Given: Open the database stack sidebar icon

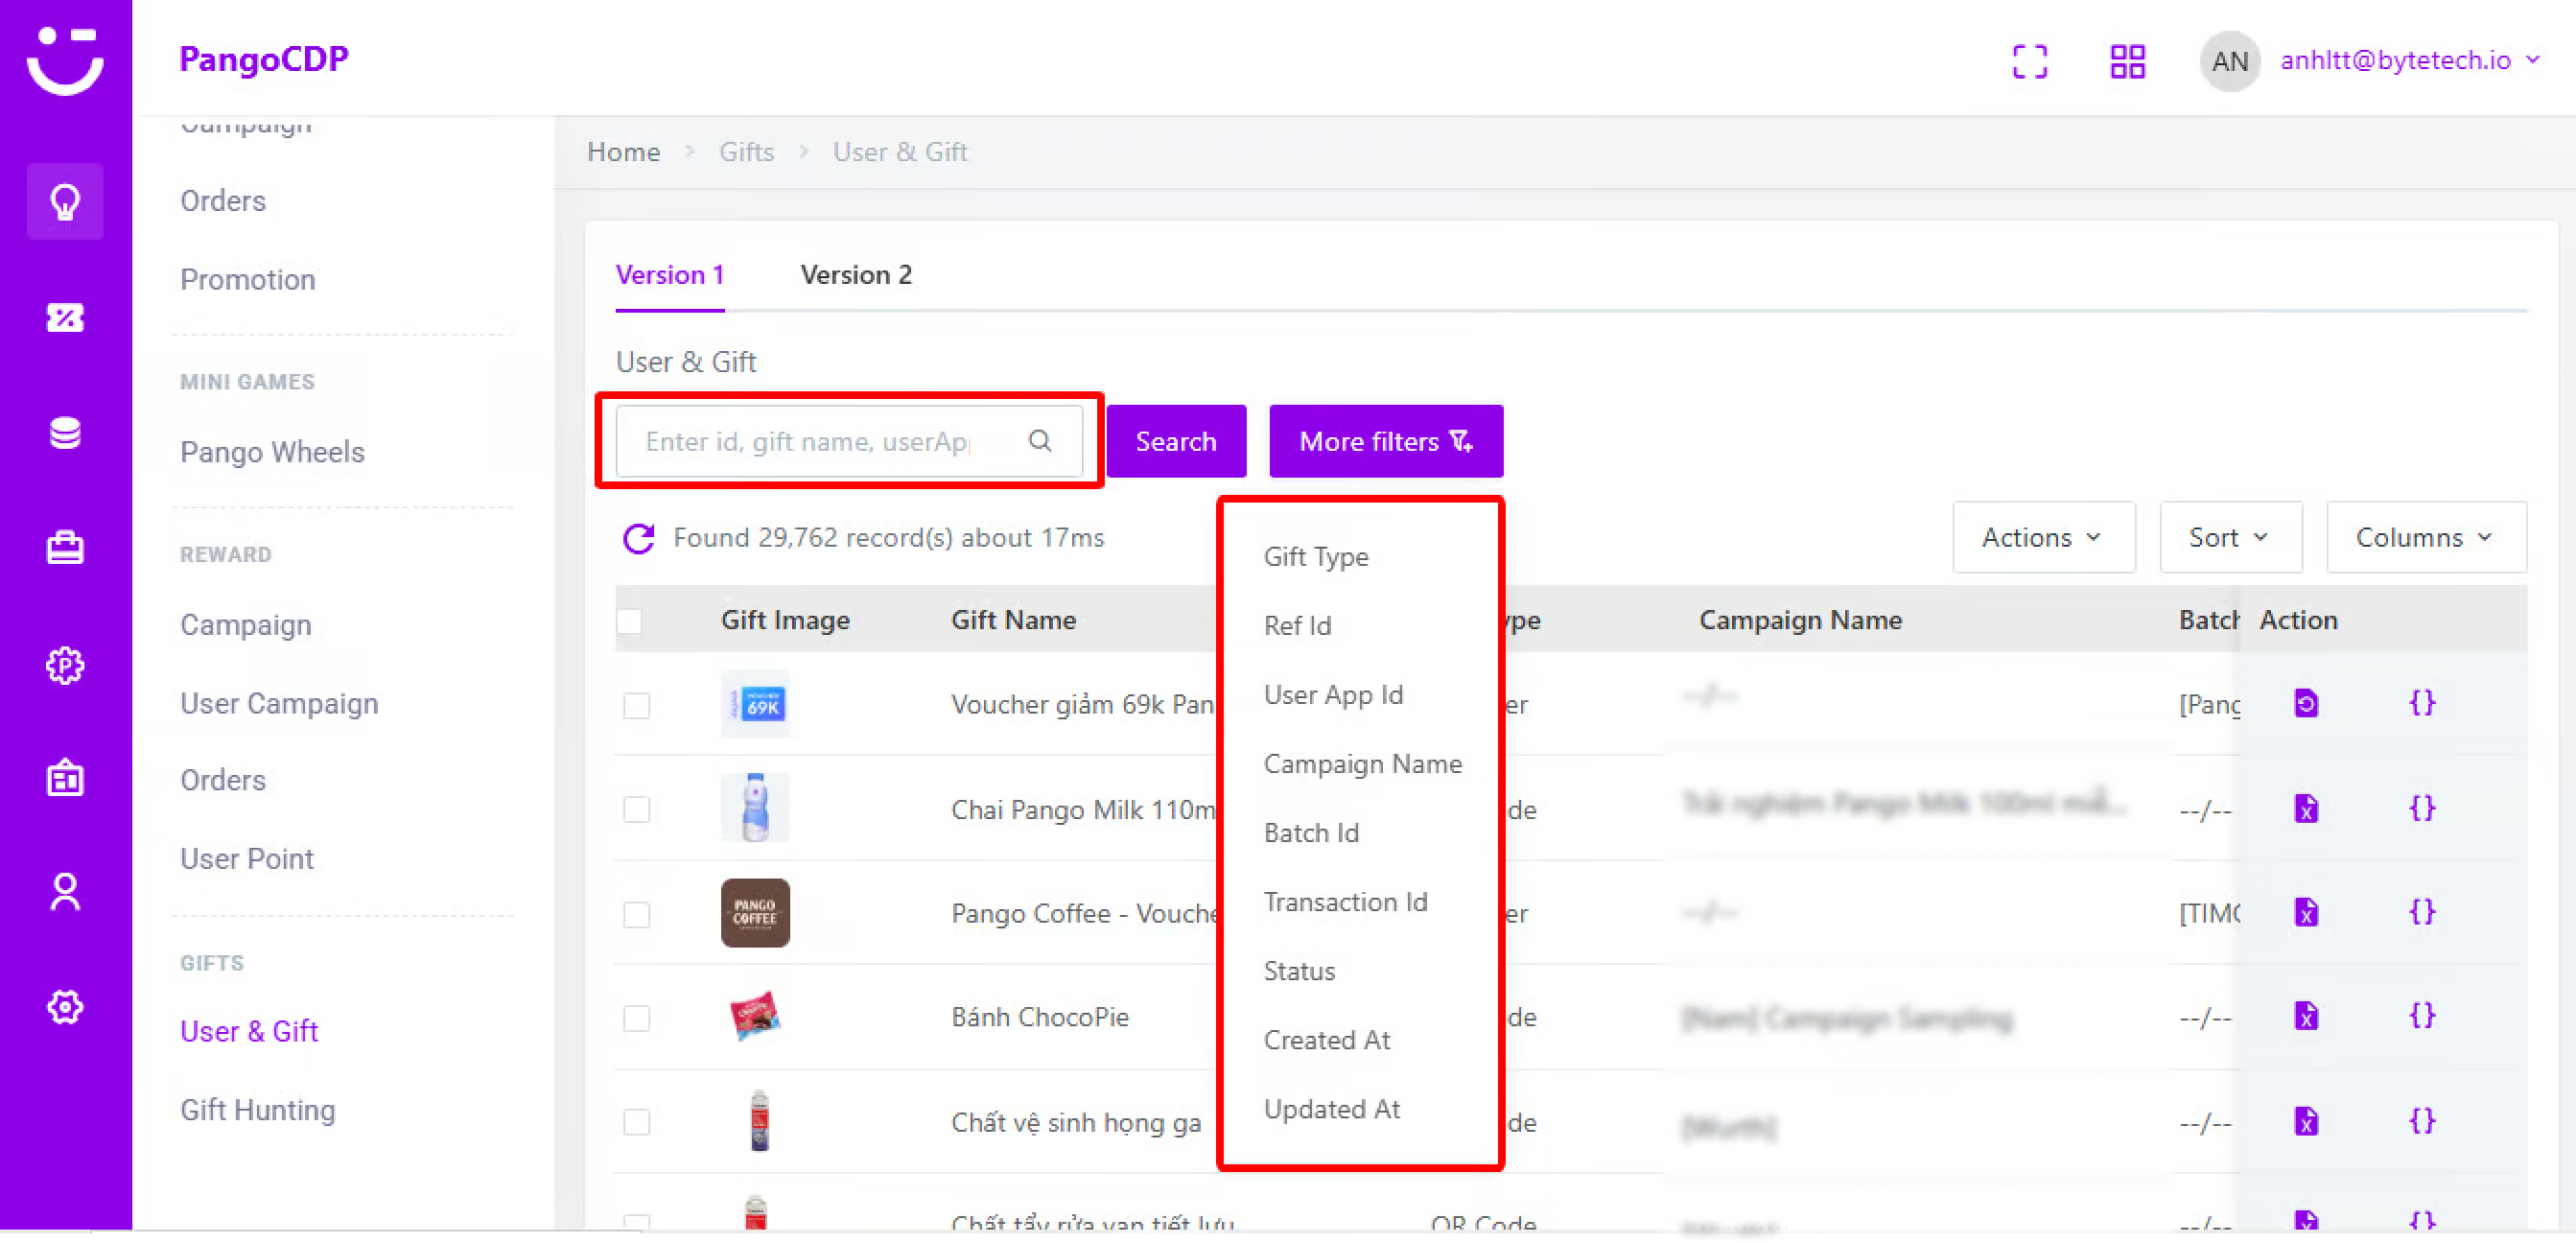Looking at the screenshot, I should [65, 434].
